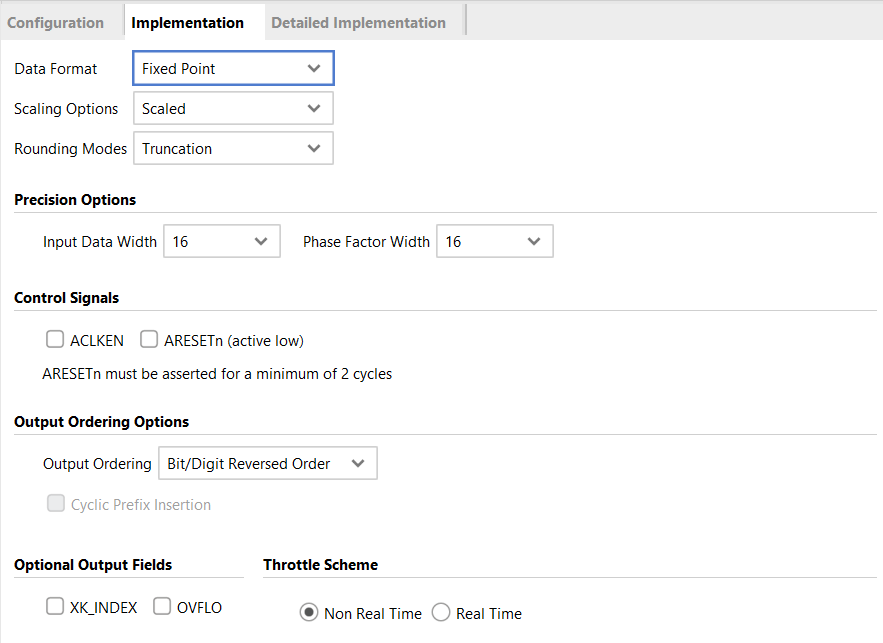The width and height of the screenshot is (883, 643).
Task: Enable the XK_INDEX output field
Action: pos(55,606)
